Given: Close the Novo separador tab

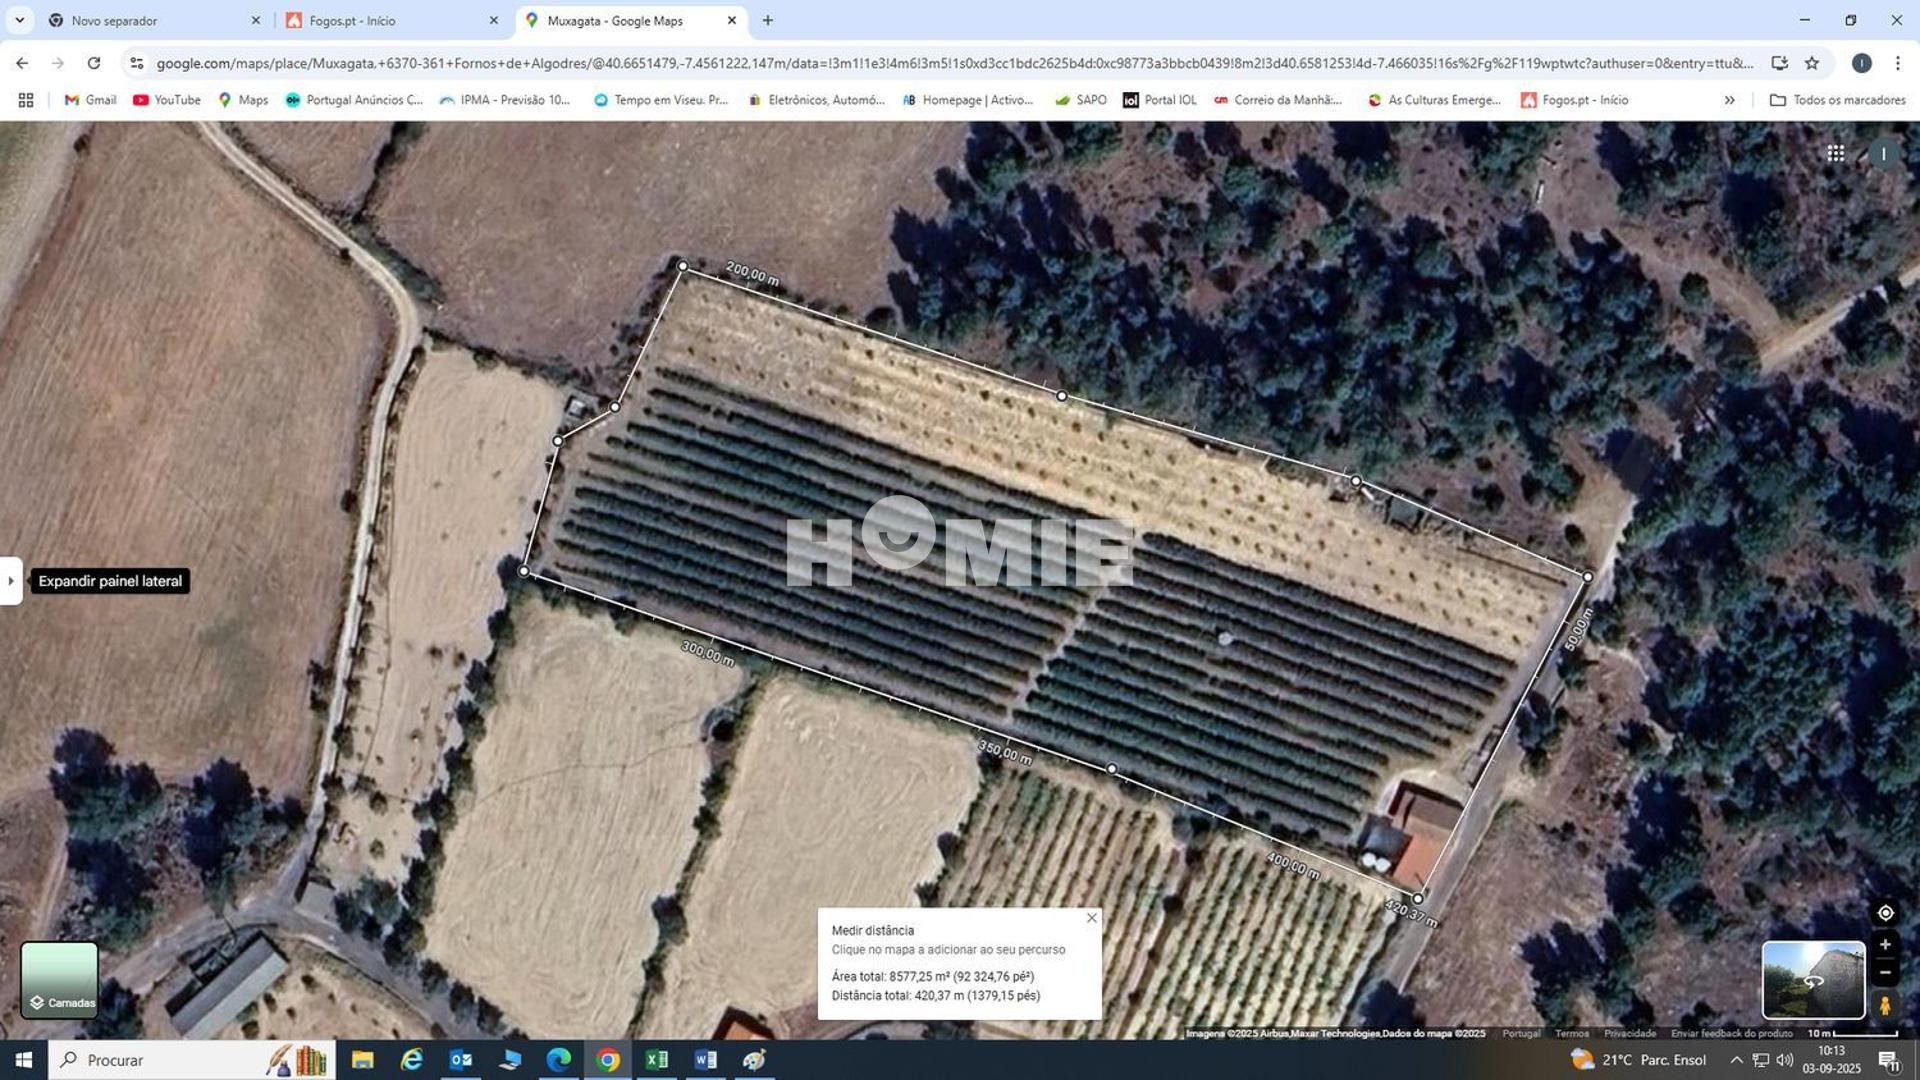Looking at the screenshot, I should pos(255,20).
